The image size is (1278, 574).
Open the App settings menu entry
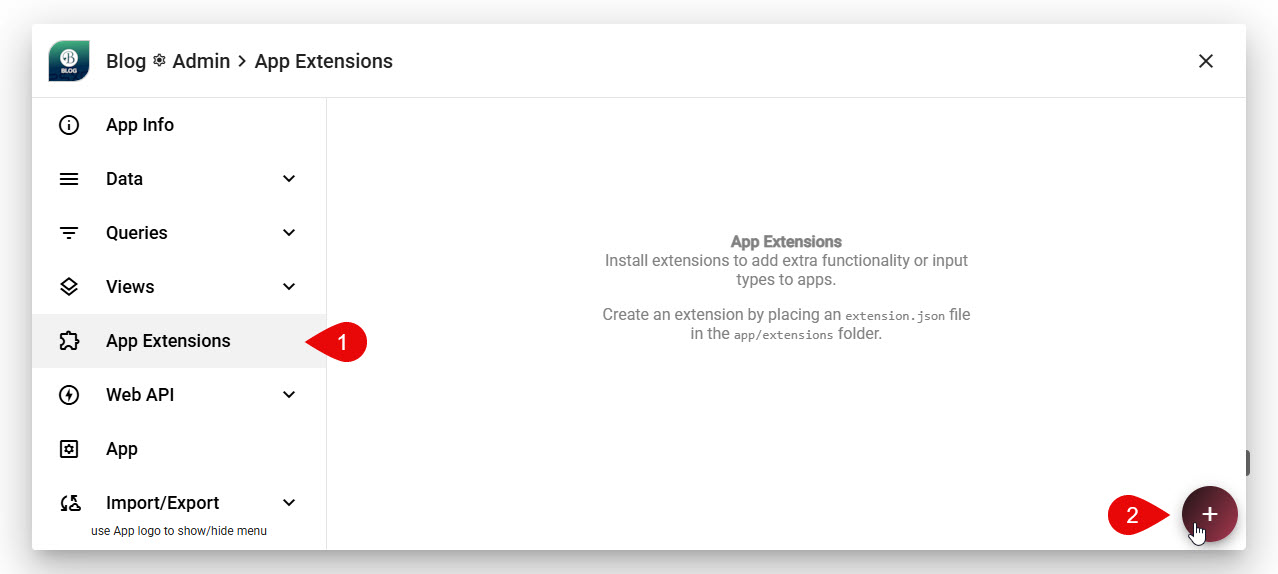point(122,449)
